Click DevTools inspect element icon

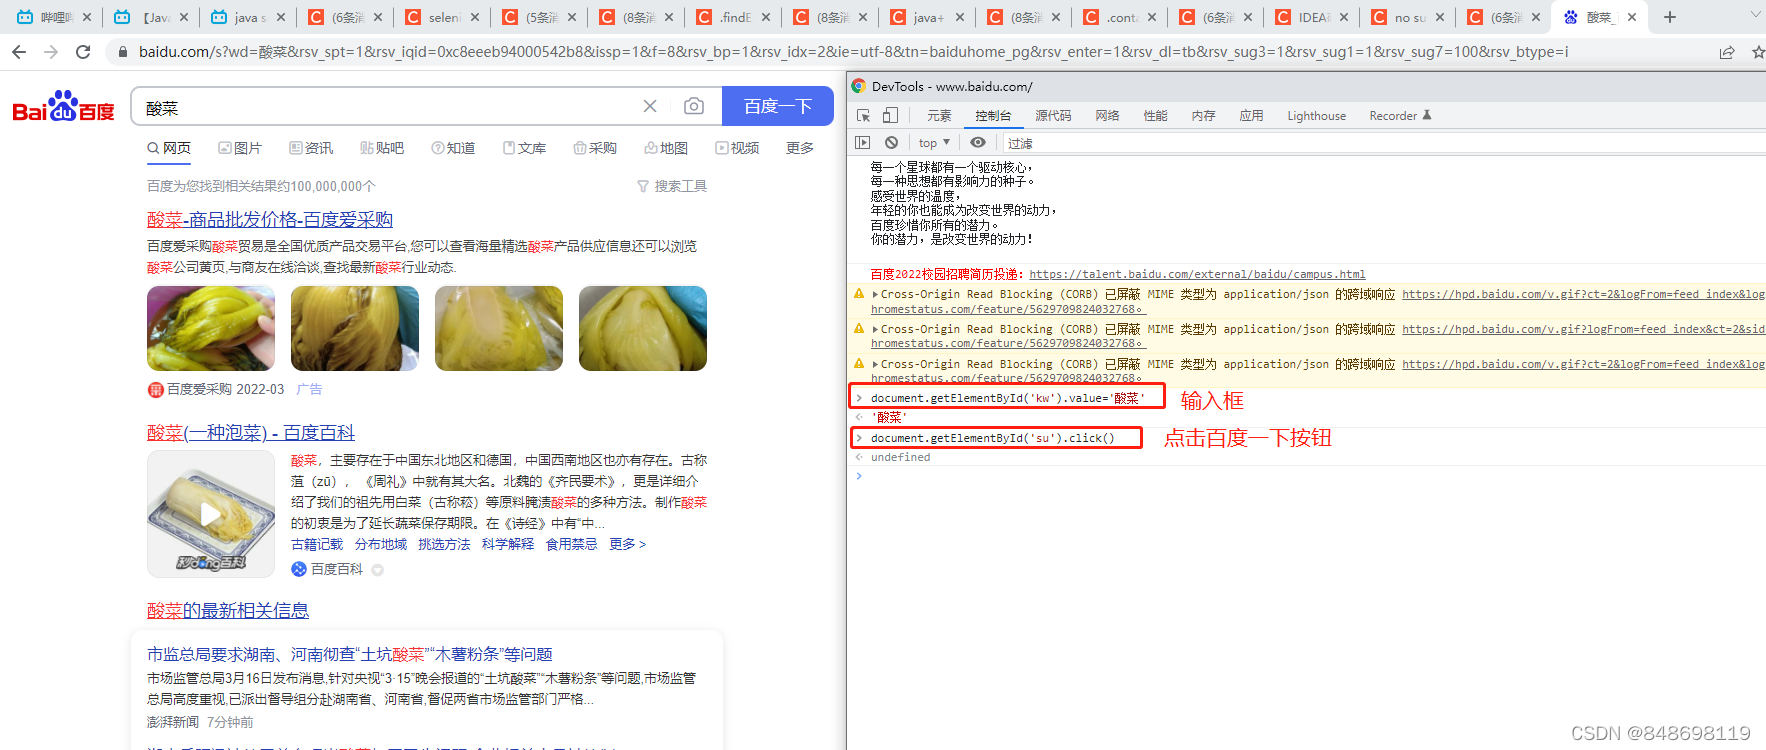864,116
